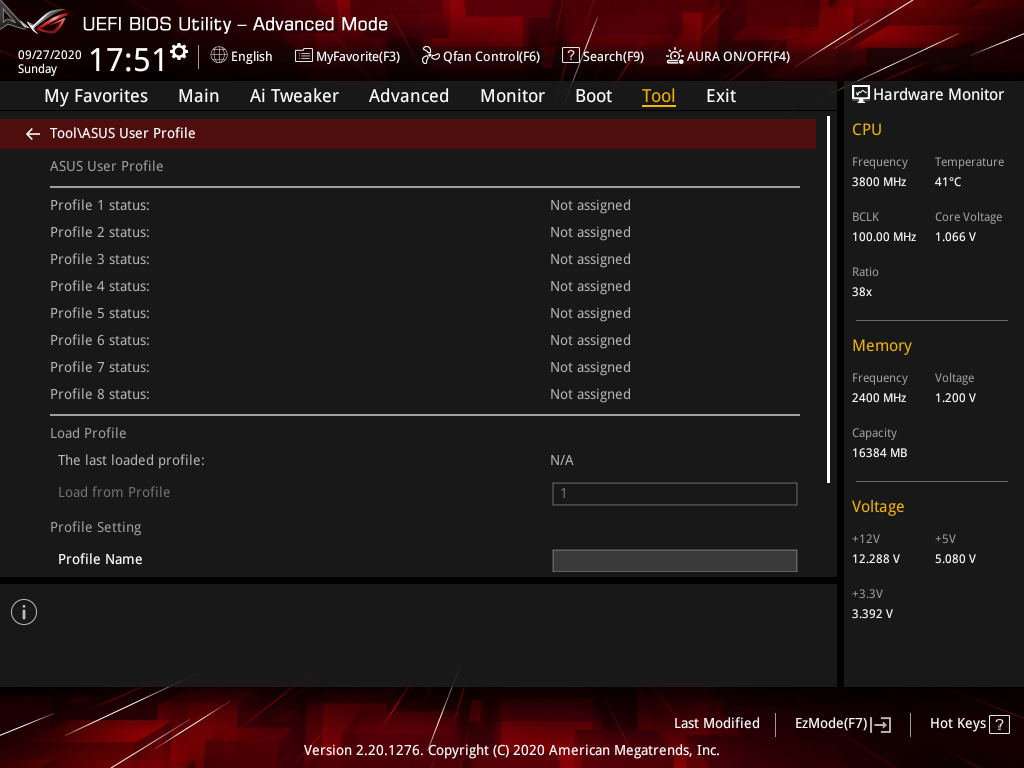Viewport: 1024px width, 768px height.
Task: Select the Profile Name row label
Action: click(100, 559)
